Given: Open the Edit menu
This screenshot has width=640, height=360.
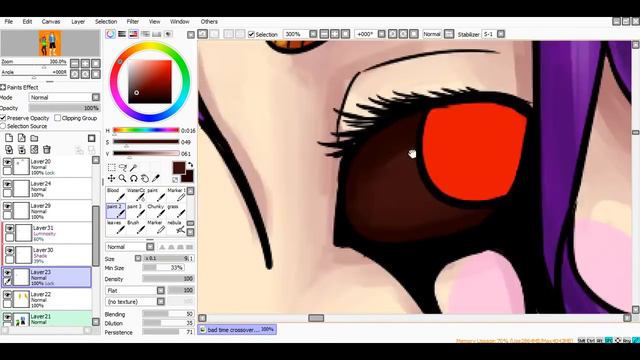Looking at the screenshot, I should tap(27, 22).
